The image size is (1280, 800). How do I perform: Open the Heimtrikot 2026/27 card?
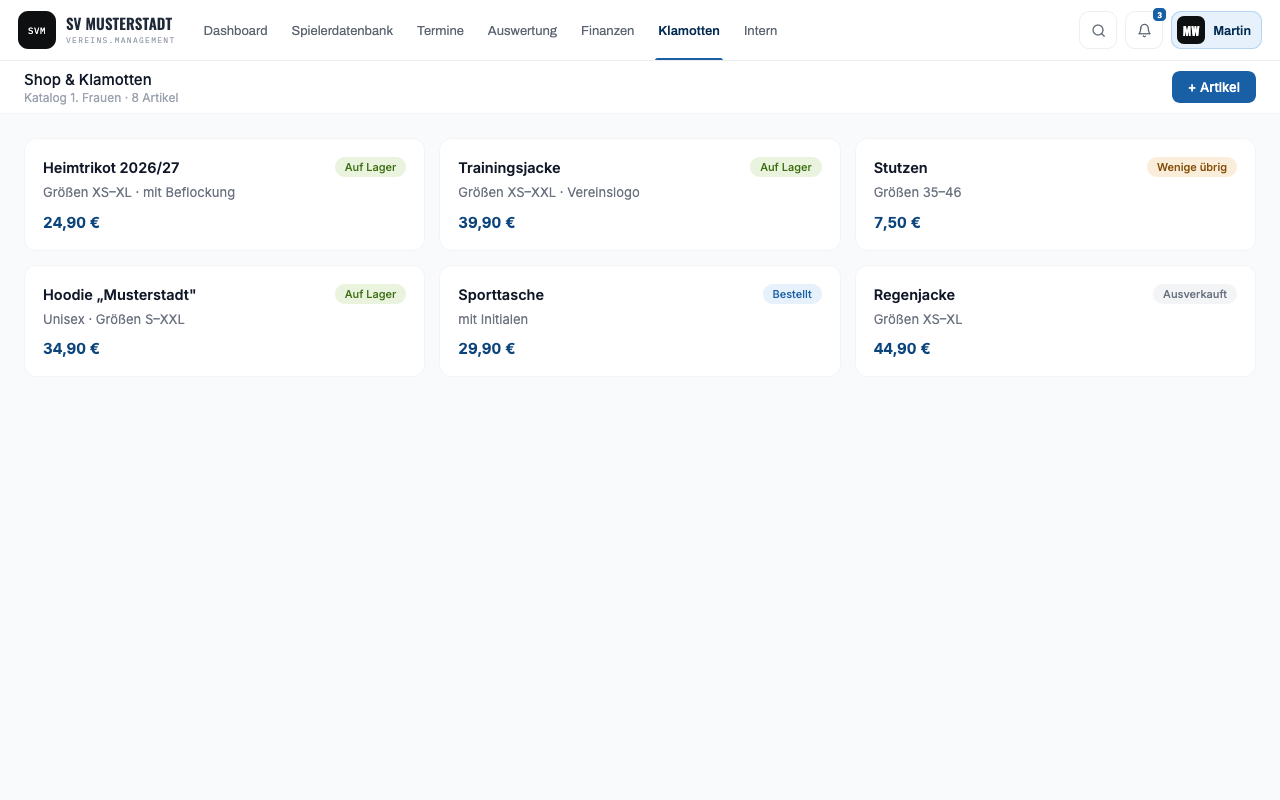click(224, 194)
